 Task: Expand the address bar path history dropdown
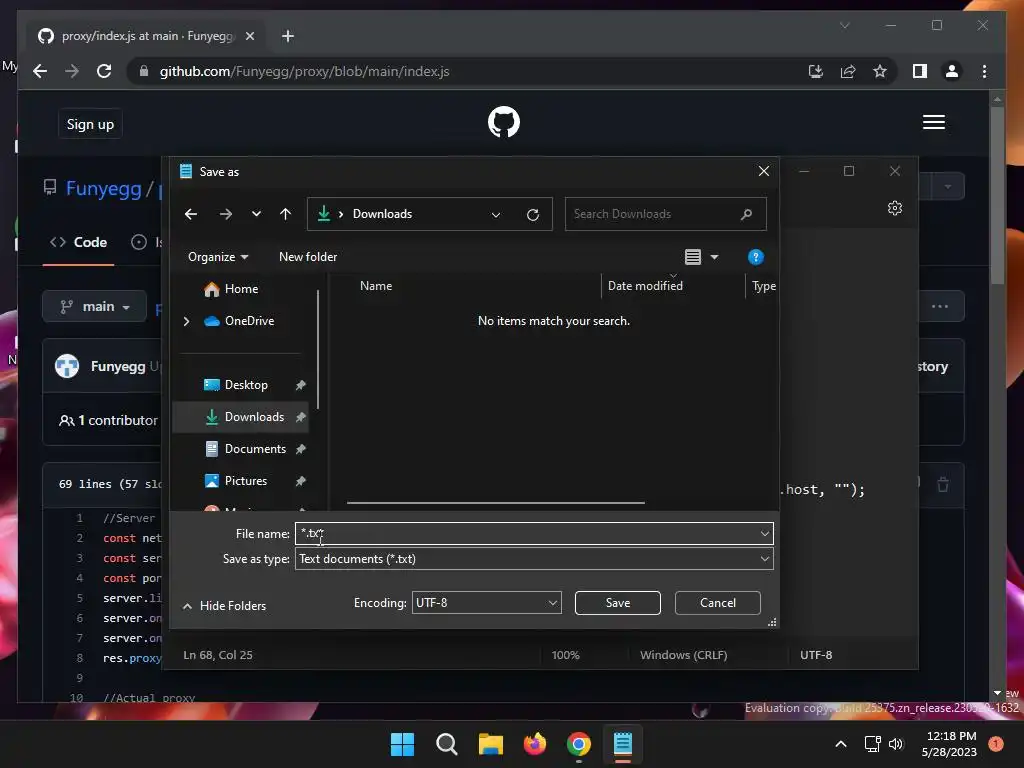[496, 214]
